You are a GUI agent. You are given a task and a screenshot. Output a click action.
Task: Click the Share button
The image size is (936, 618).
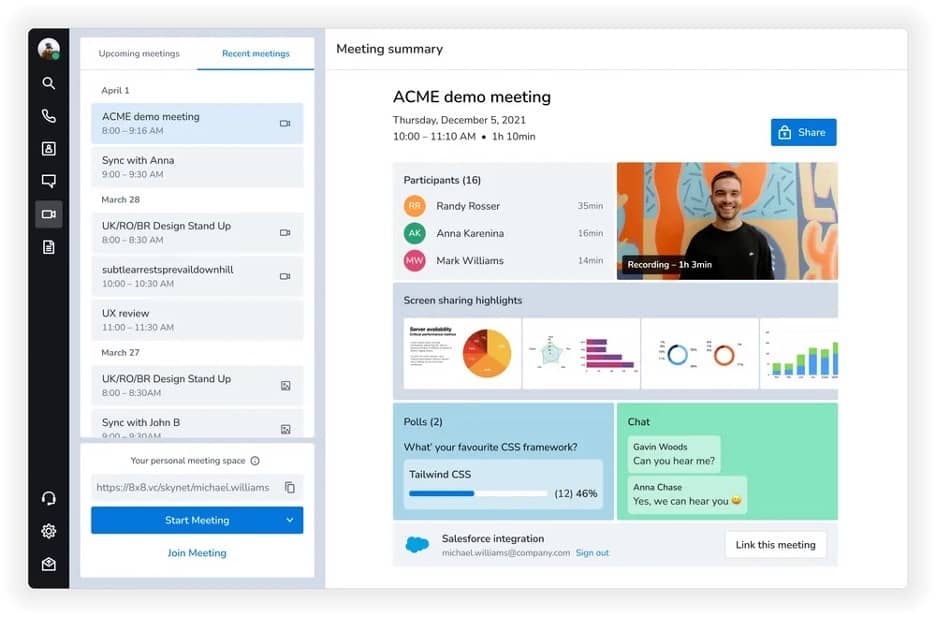(x=803, y=132)
